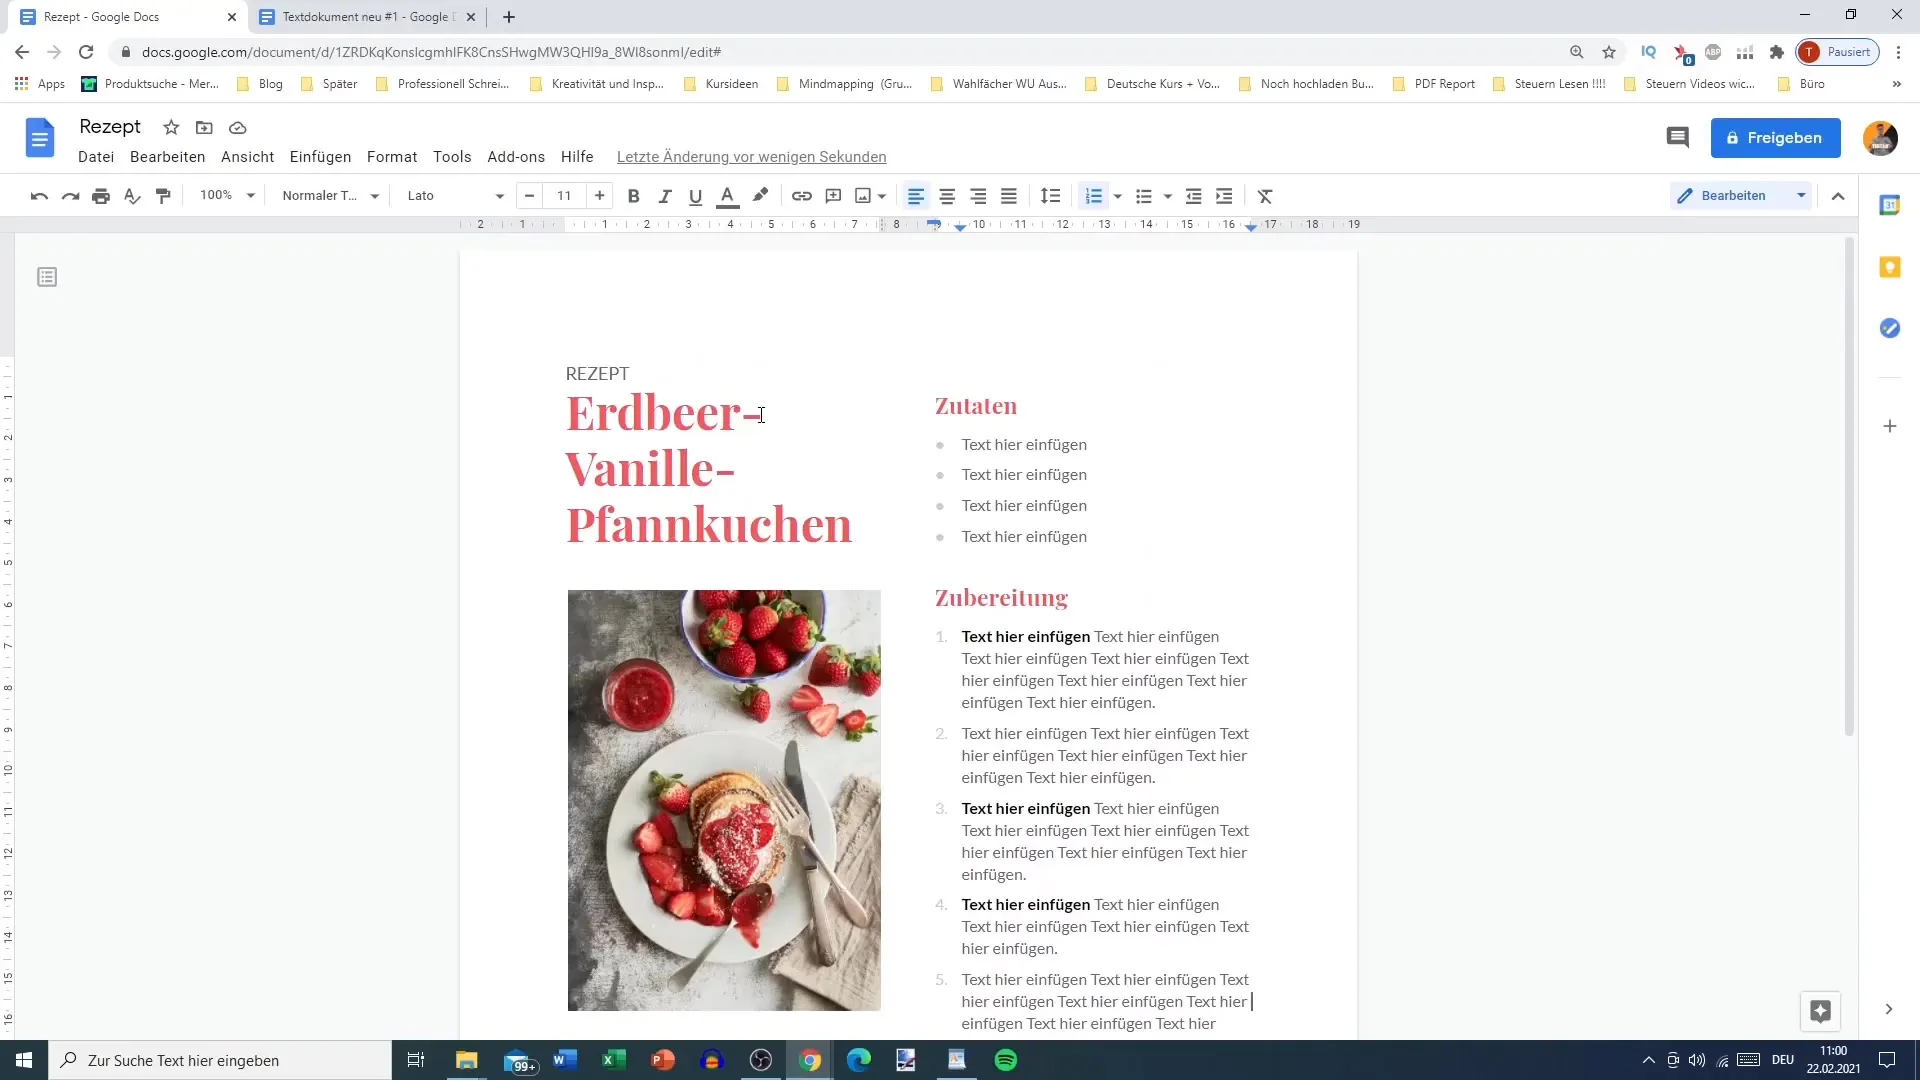Image resolution: width=1920 pixels, height=1080 pixels.
Task: Click the Redo arrow in toolbar
Action: click(70, 196)
